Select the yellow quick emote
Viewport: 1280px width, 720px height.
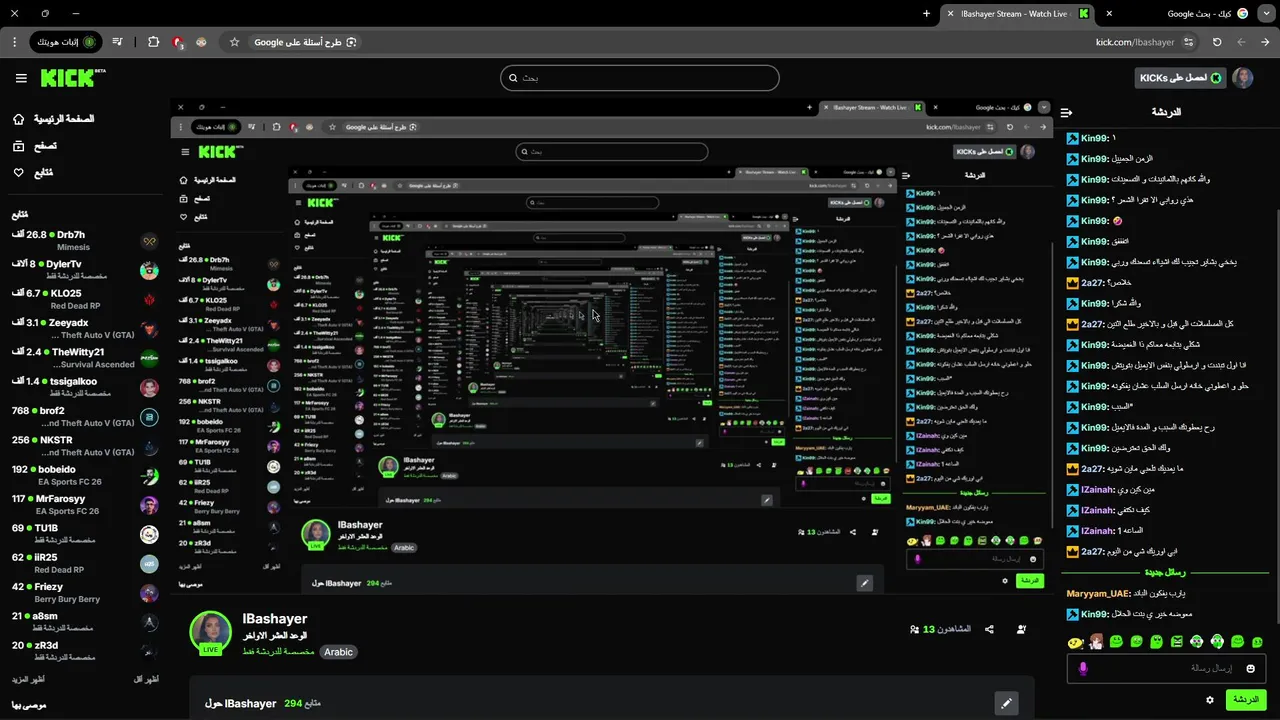pos(1075,642)
